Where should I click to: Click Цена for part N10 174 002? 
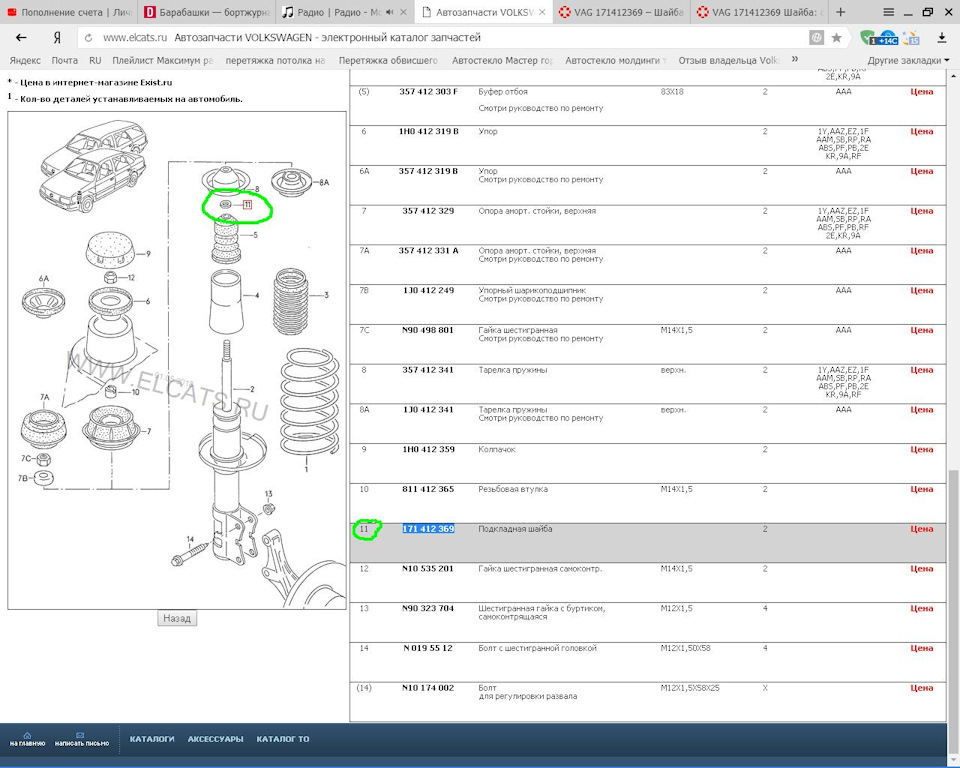point(921,689)
